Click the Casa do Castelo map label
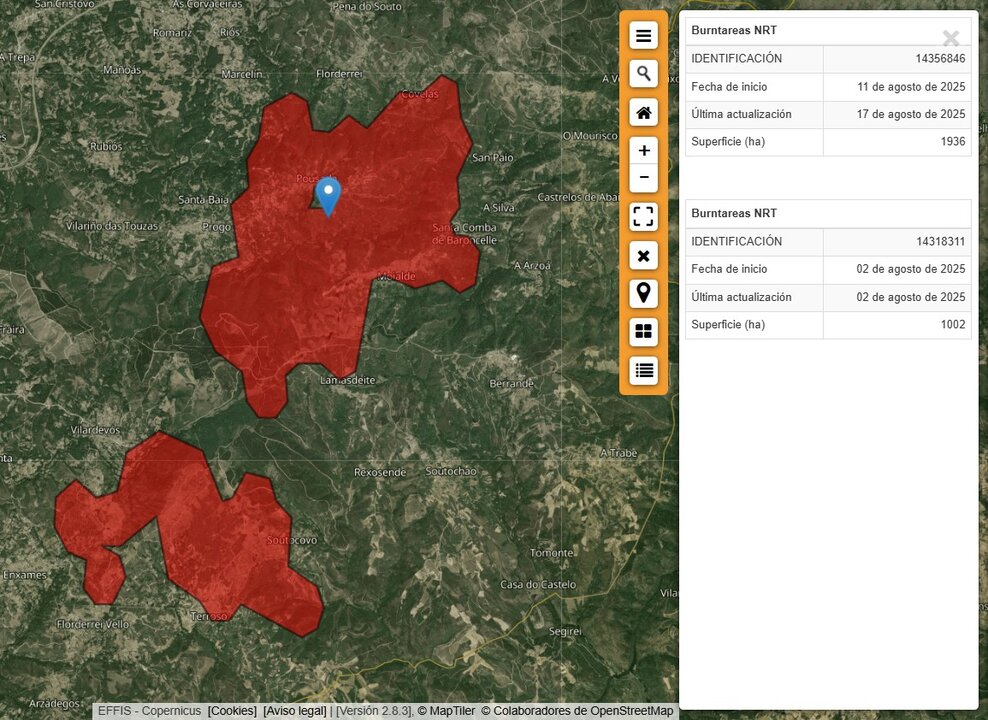 538,585
